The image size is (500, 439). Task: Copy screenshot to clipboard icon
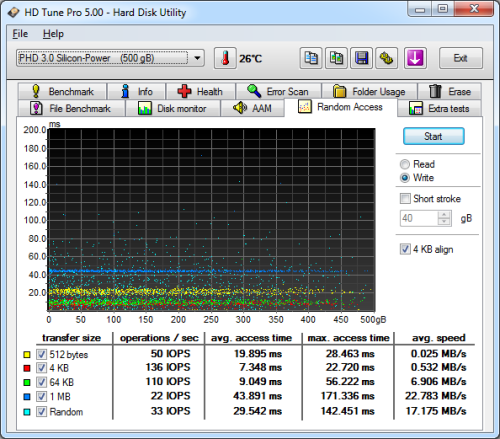pos(336,58)
